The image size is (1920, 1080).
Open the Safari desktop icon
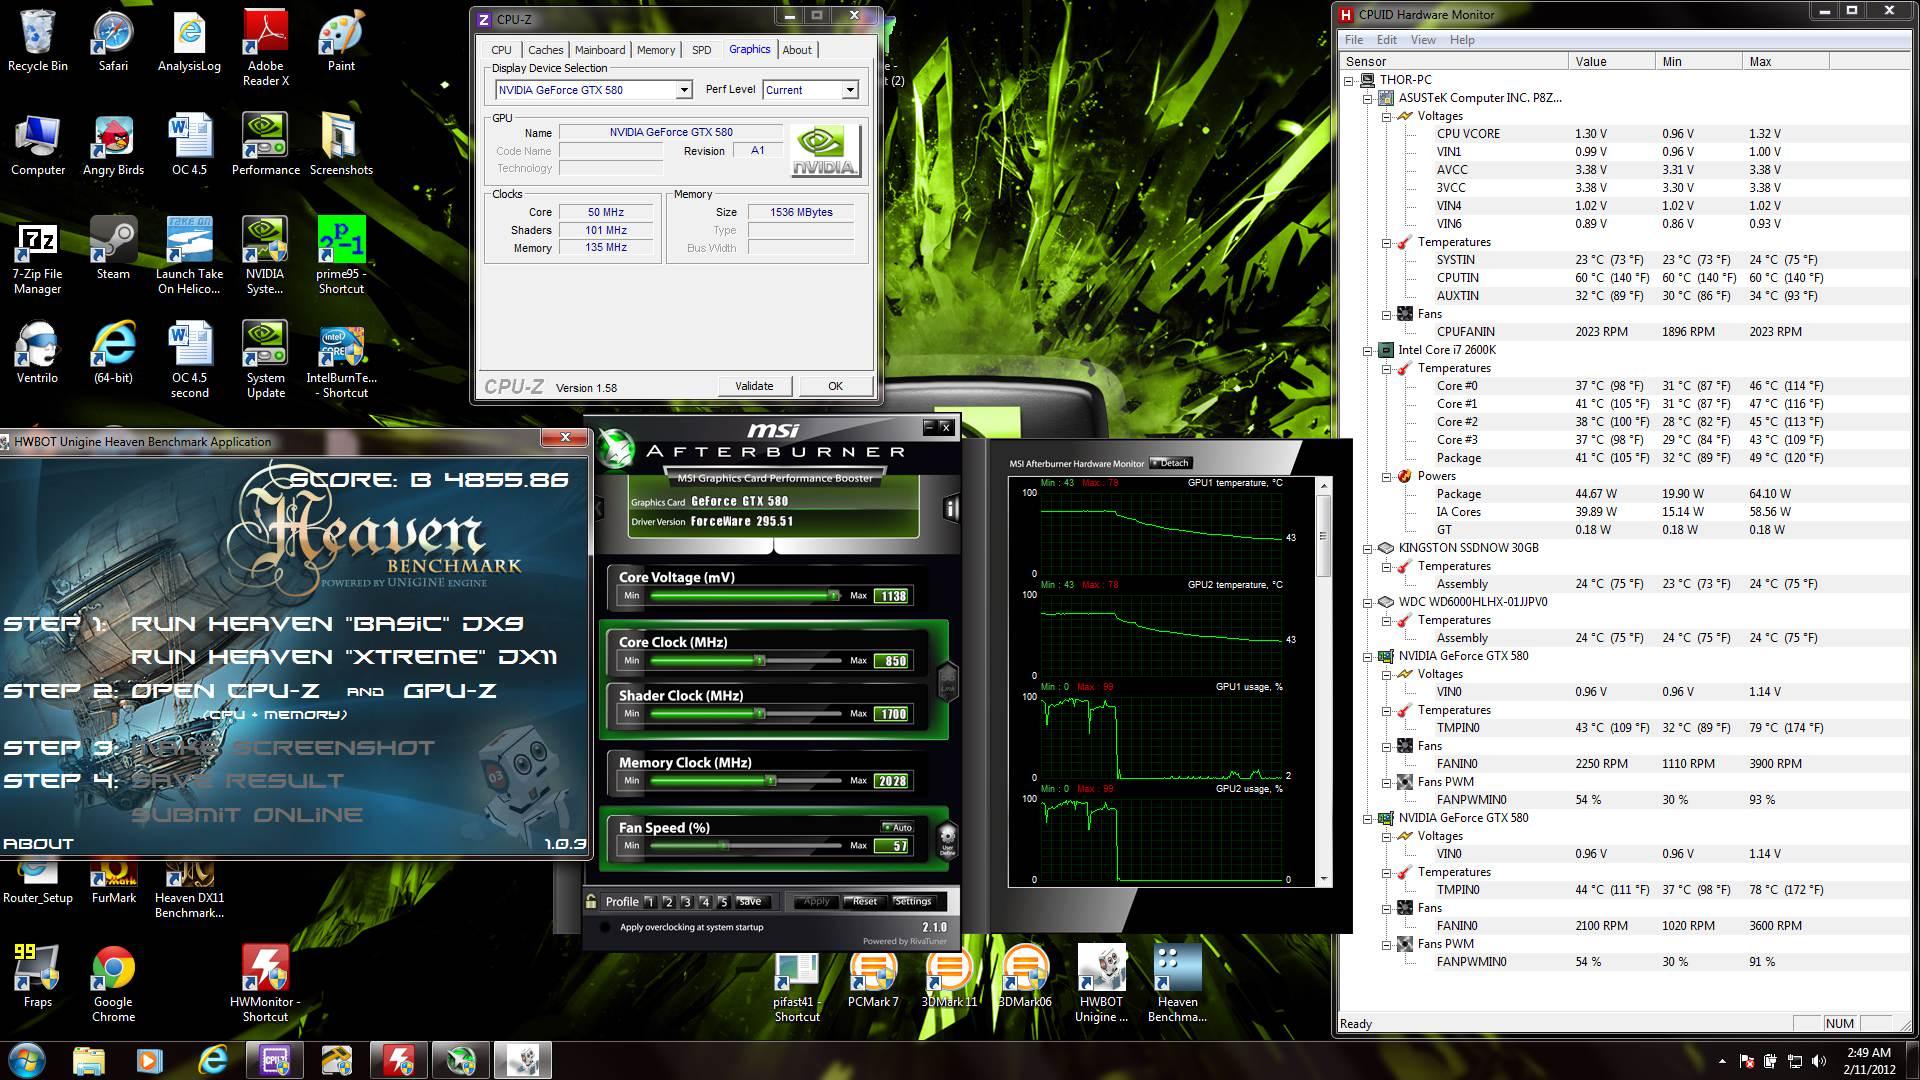(113, 42)
